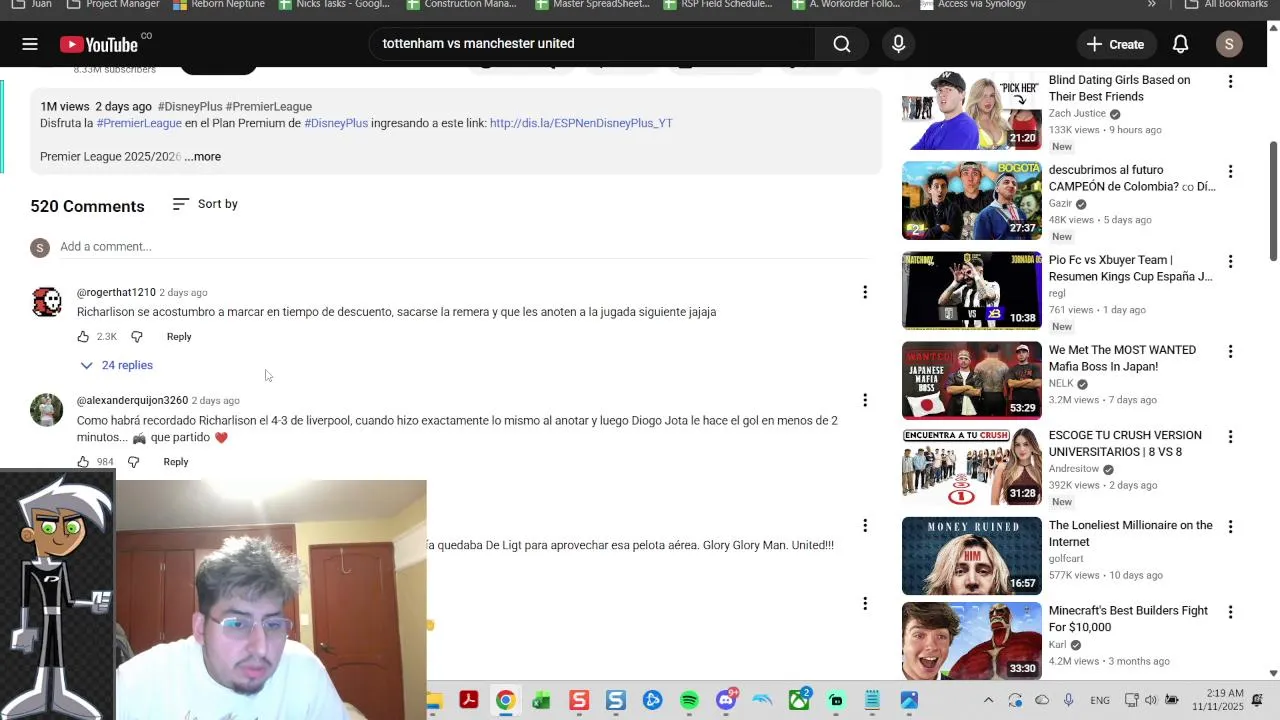The width and height of the screenshot is (1280, 720).
Task: Open menu for Pio Fc vs Xbuyer video
Action: coord(1230,261)
